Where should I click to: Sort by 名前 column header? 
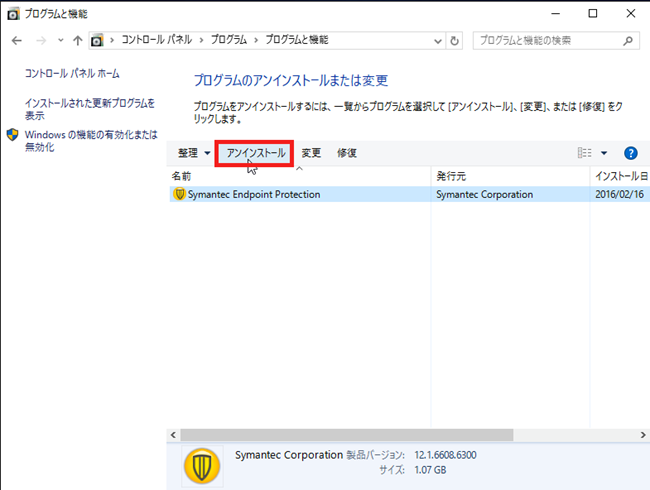click(x=300, y=176)
